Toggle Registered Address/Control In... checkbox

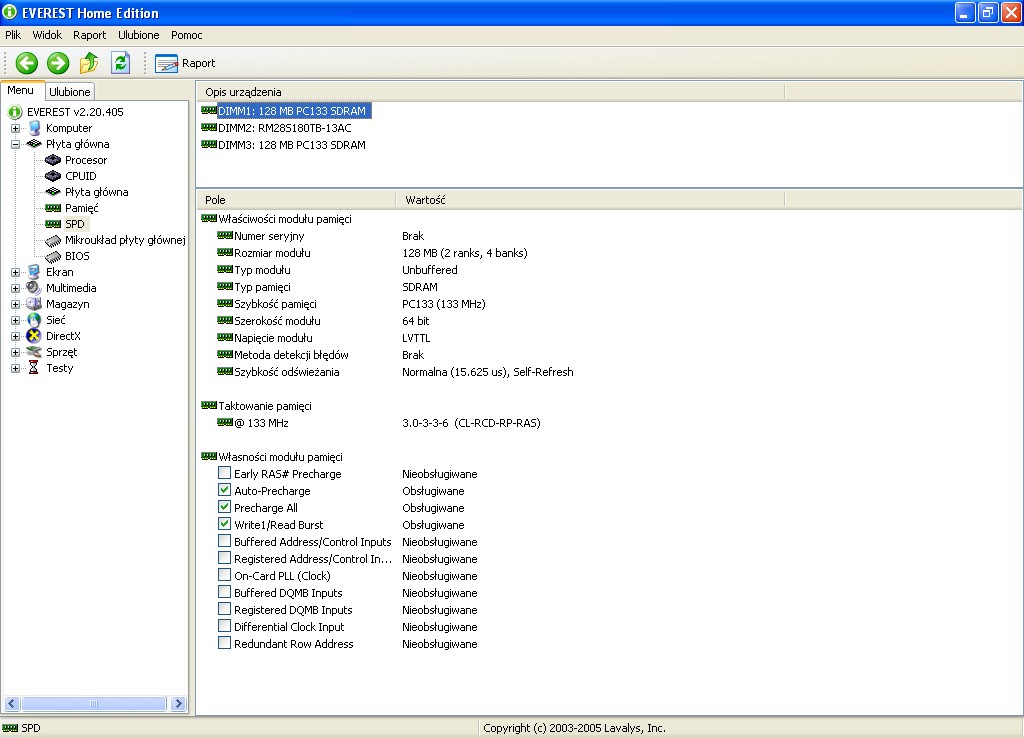[224, 558]
